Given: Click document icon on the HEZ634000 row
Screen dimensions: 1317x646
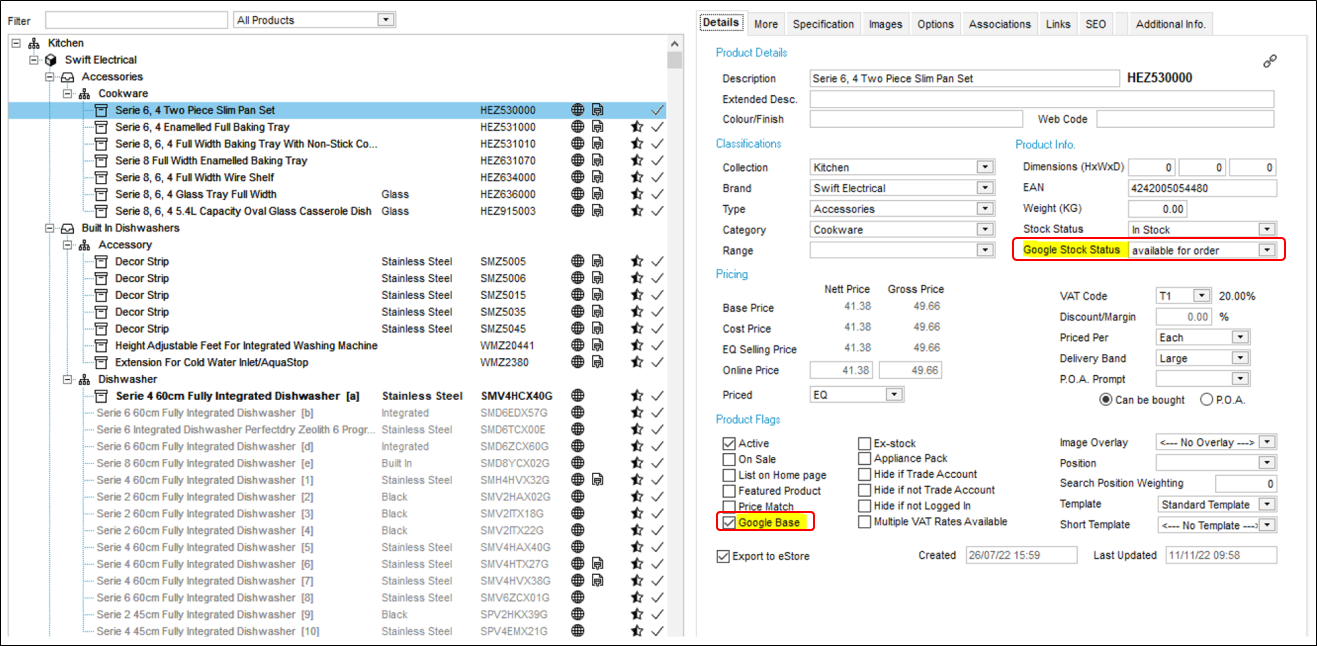Looking at the screenshot, I should tap(597, 178).
